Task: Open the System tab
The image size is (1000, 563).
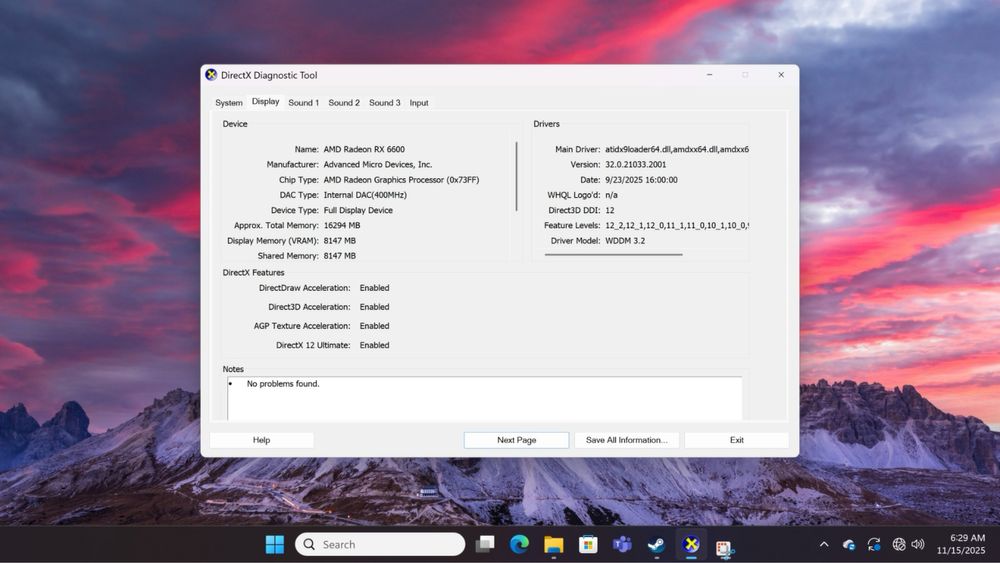Action: pos(228,103)
